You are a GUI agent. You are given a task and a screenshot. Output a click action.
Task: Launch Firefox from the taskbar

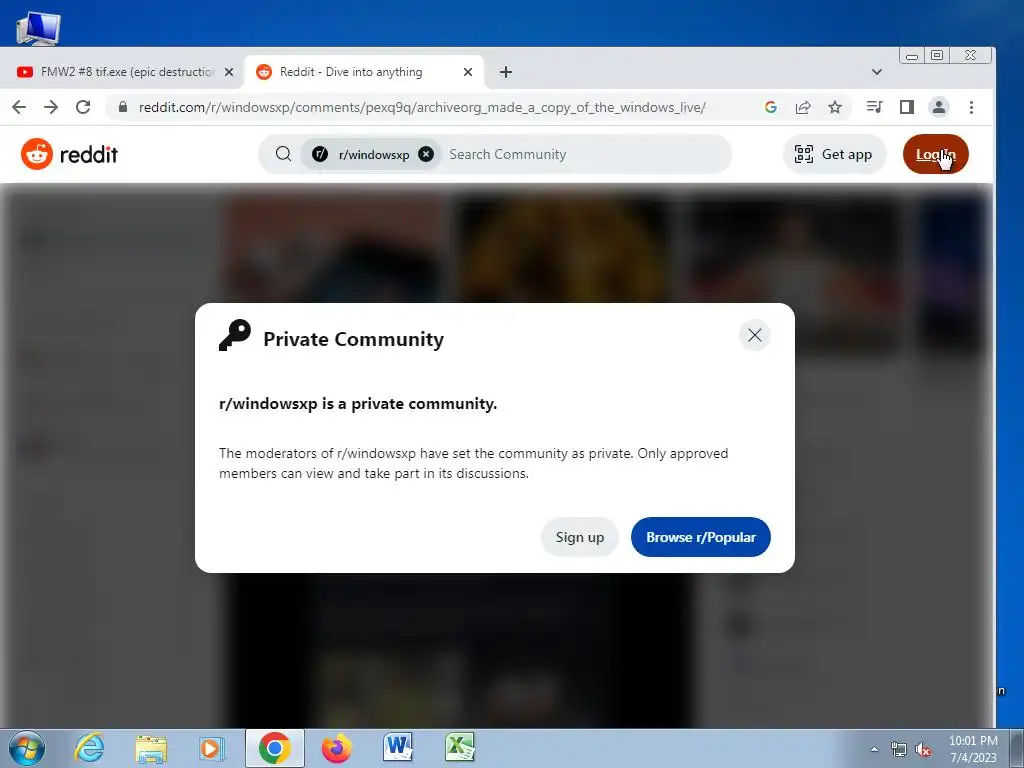pos(336,748)
